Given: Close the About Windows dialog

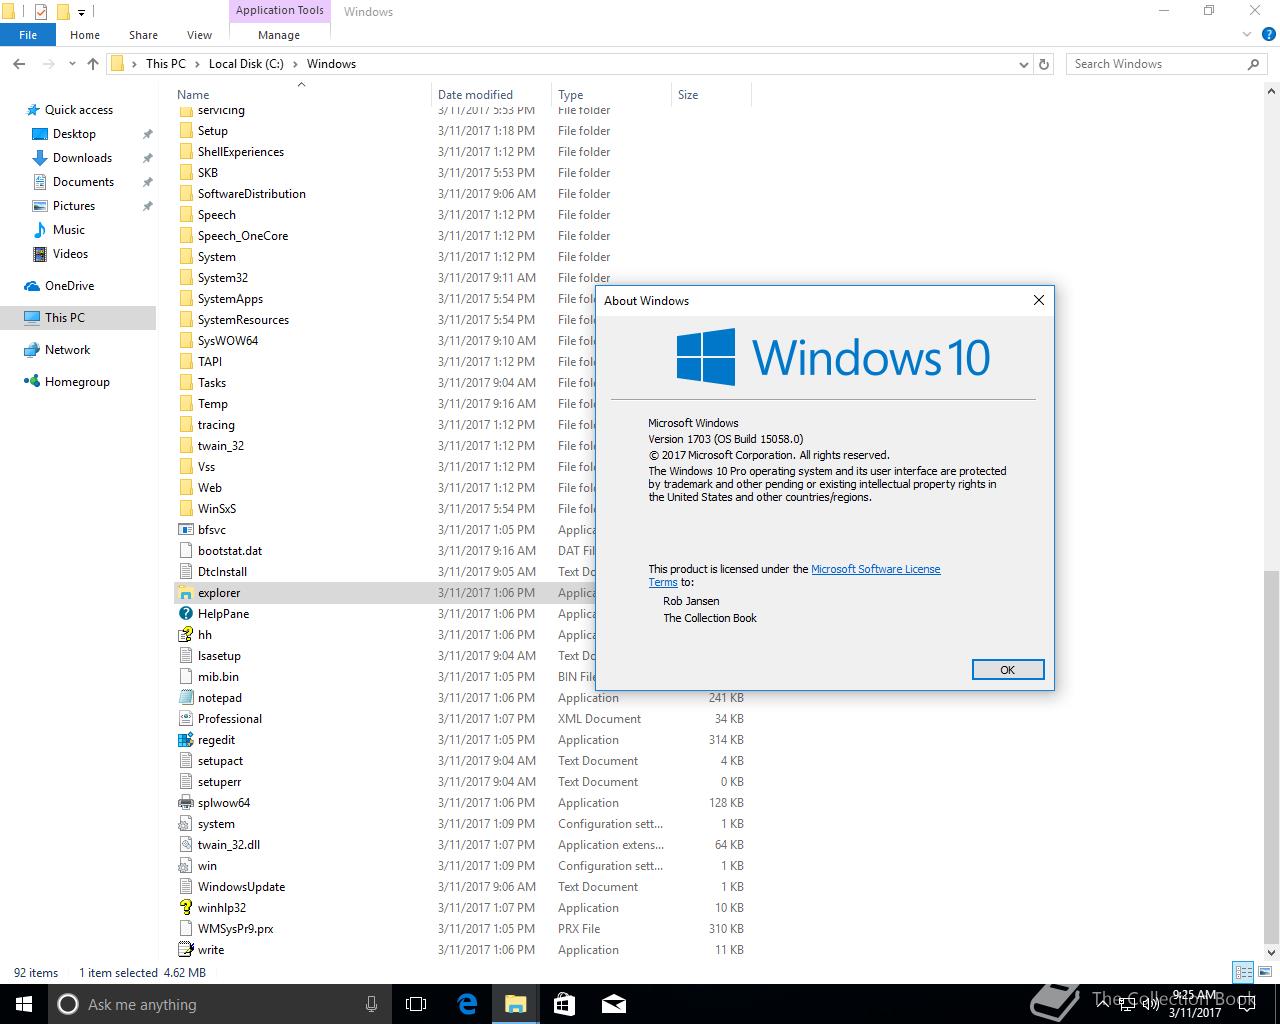Looking at the screenshot, I should pos(1038,300).
